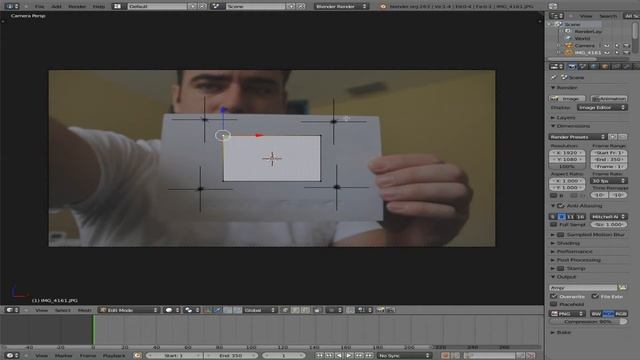This screenshot has width=640, height=360.
Task: Click play reverse animation button
Action: pos(339,356)
